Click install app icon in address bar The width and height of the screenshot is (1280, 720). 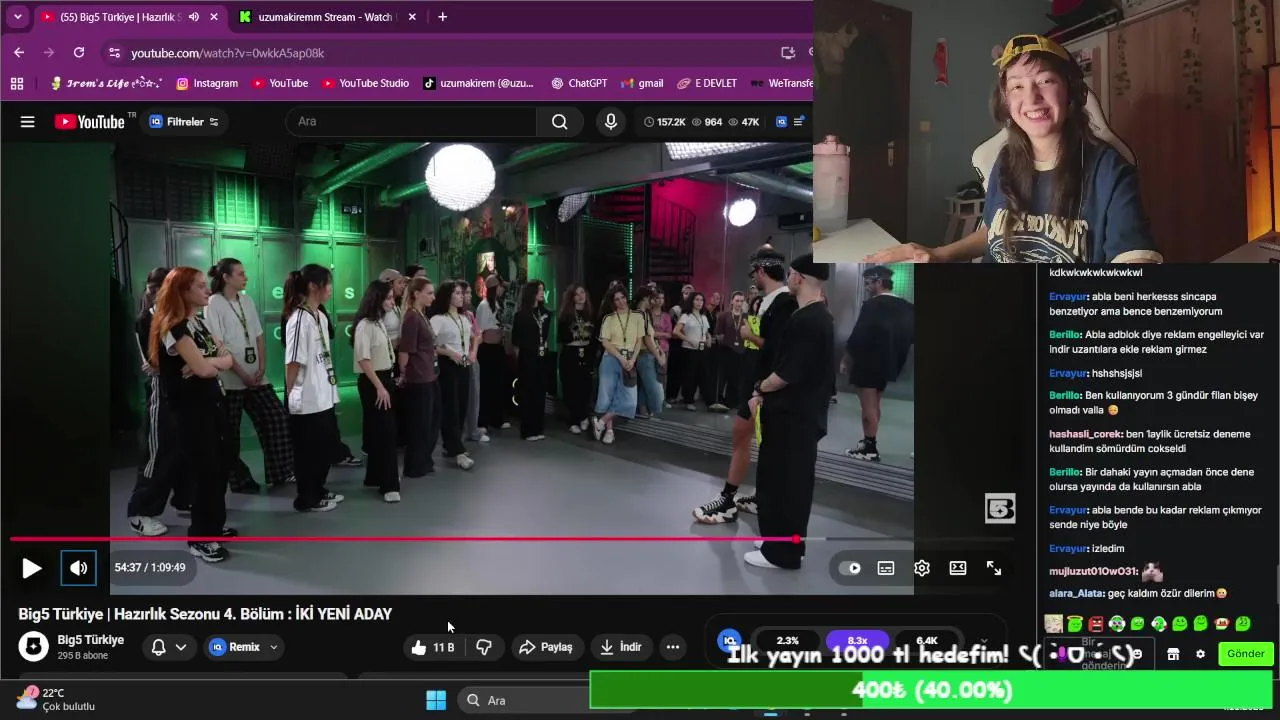pyautogui.click(x=788, y=53)
